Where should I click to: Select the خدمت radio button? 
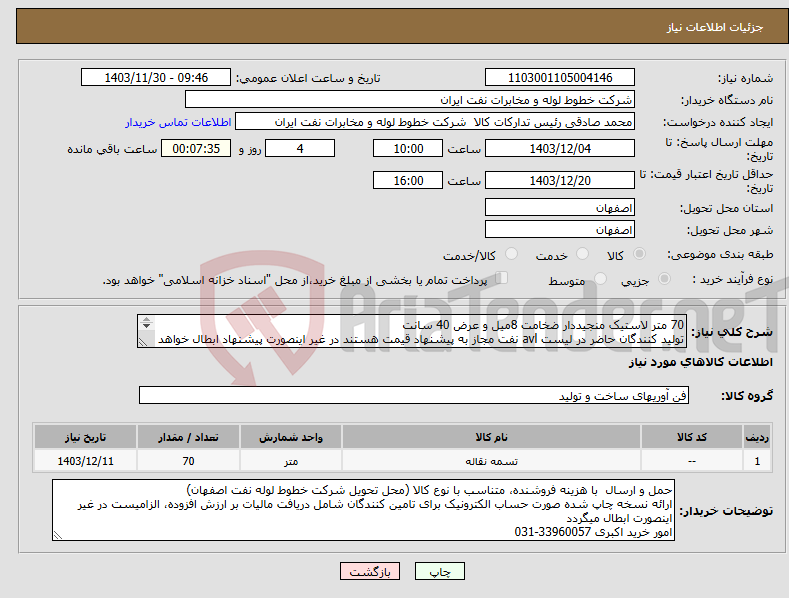tap(582, 254)
